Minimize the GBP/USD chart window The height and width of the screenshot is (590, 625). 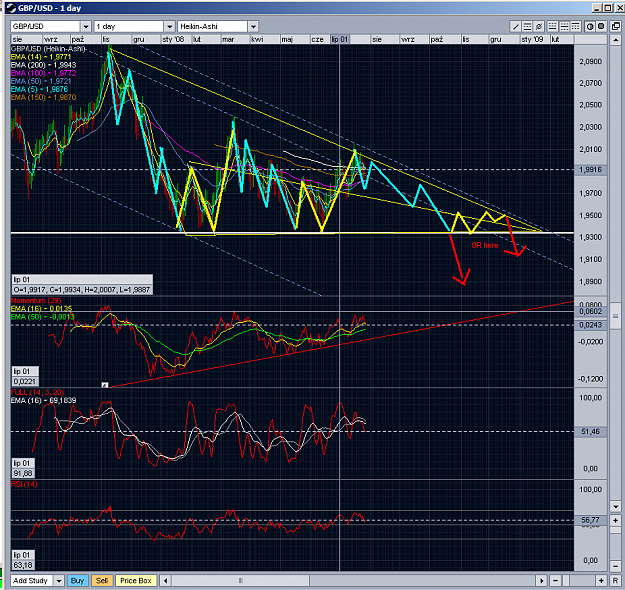pos(597,8)
